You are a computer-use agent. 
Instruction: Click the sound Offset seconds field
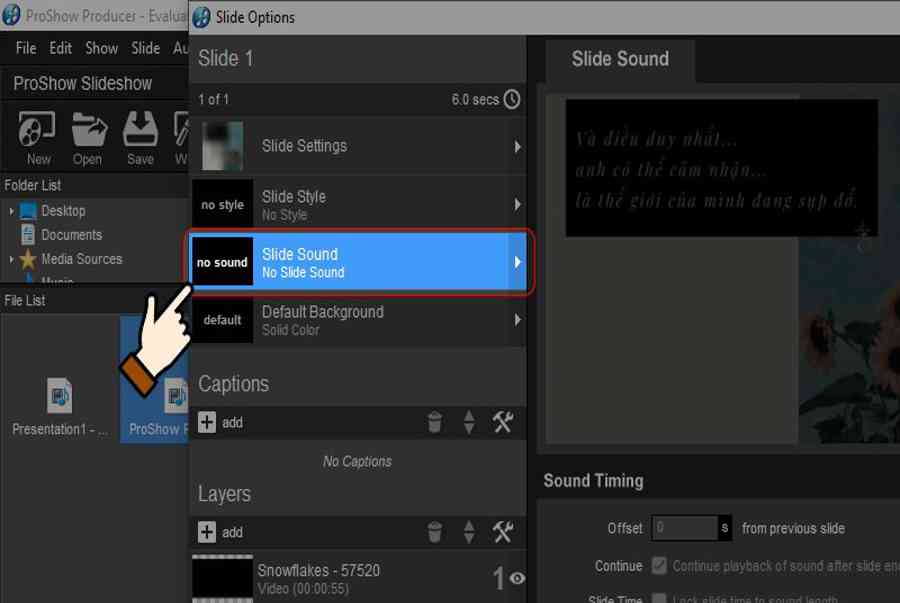click(685, 528)
